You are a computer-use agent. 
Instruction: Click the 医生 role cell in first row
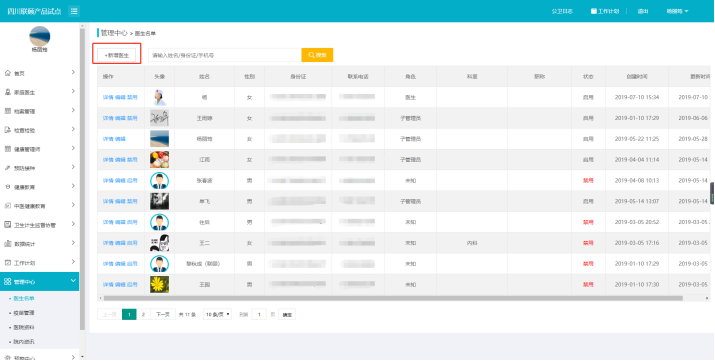point(410,98)
